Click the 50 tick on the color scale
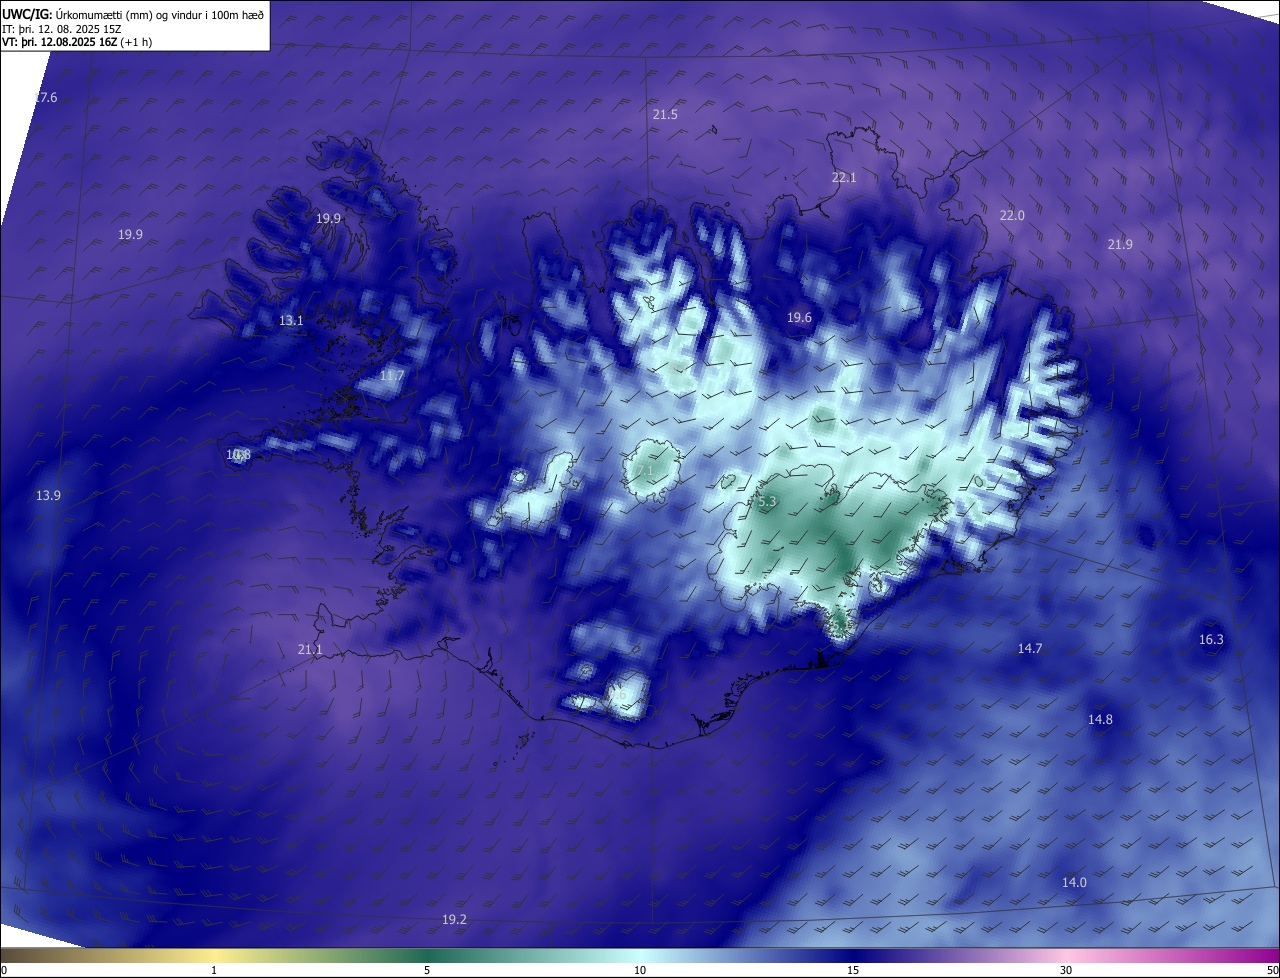Image resolution: width=1280 pixels, height=978 pixels. click(1272, 970)
